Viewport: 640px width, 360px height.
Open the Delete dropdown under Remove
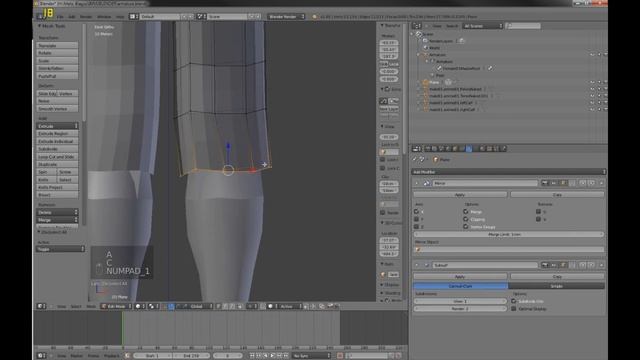[57, 212]
